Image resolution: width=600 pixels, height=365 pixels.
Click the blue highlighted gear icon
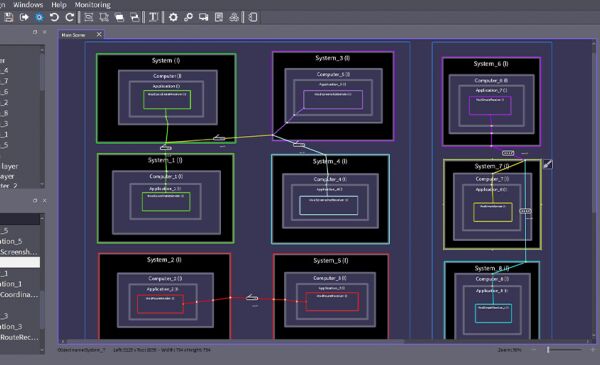coord(39,17)
